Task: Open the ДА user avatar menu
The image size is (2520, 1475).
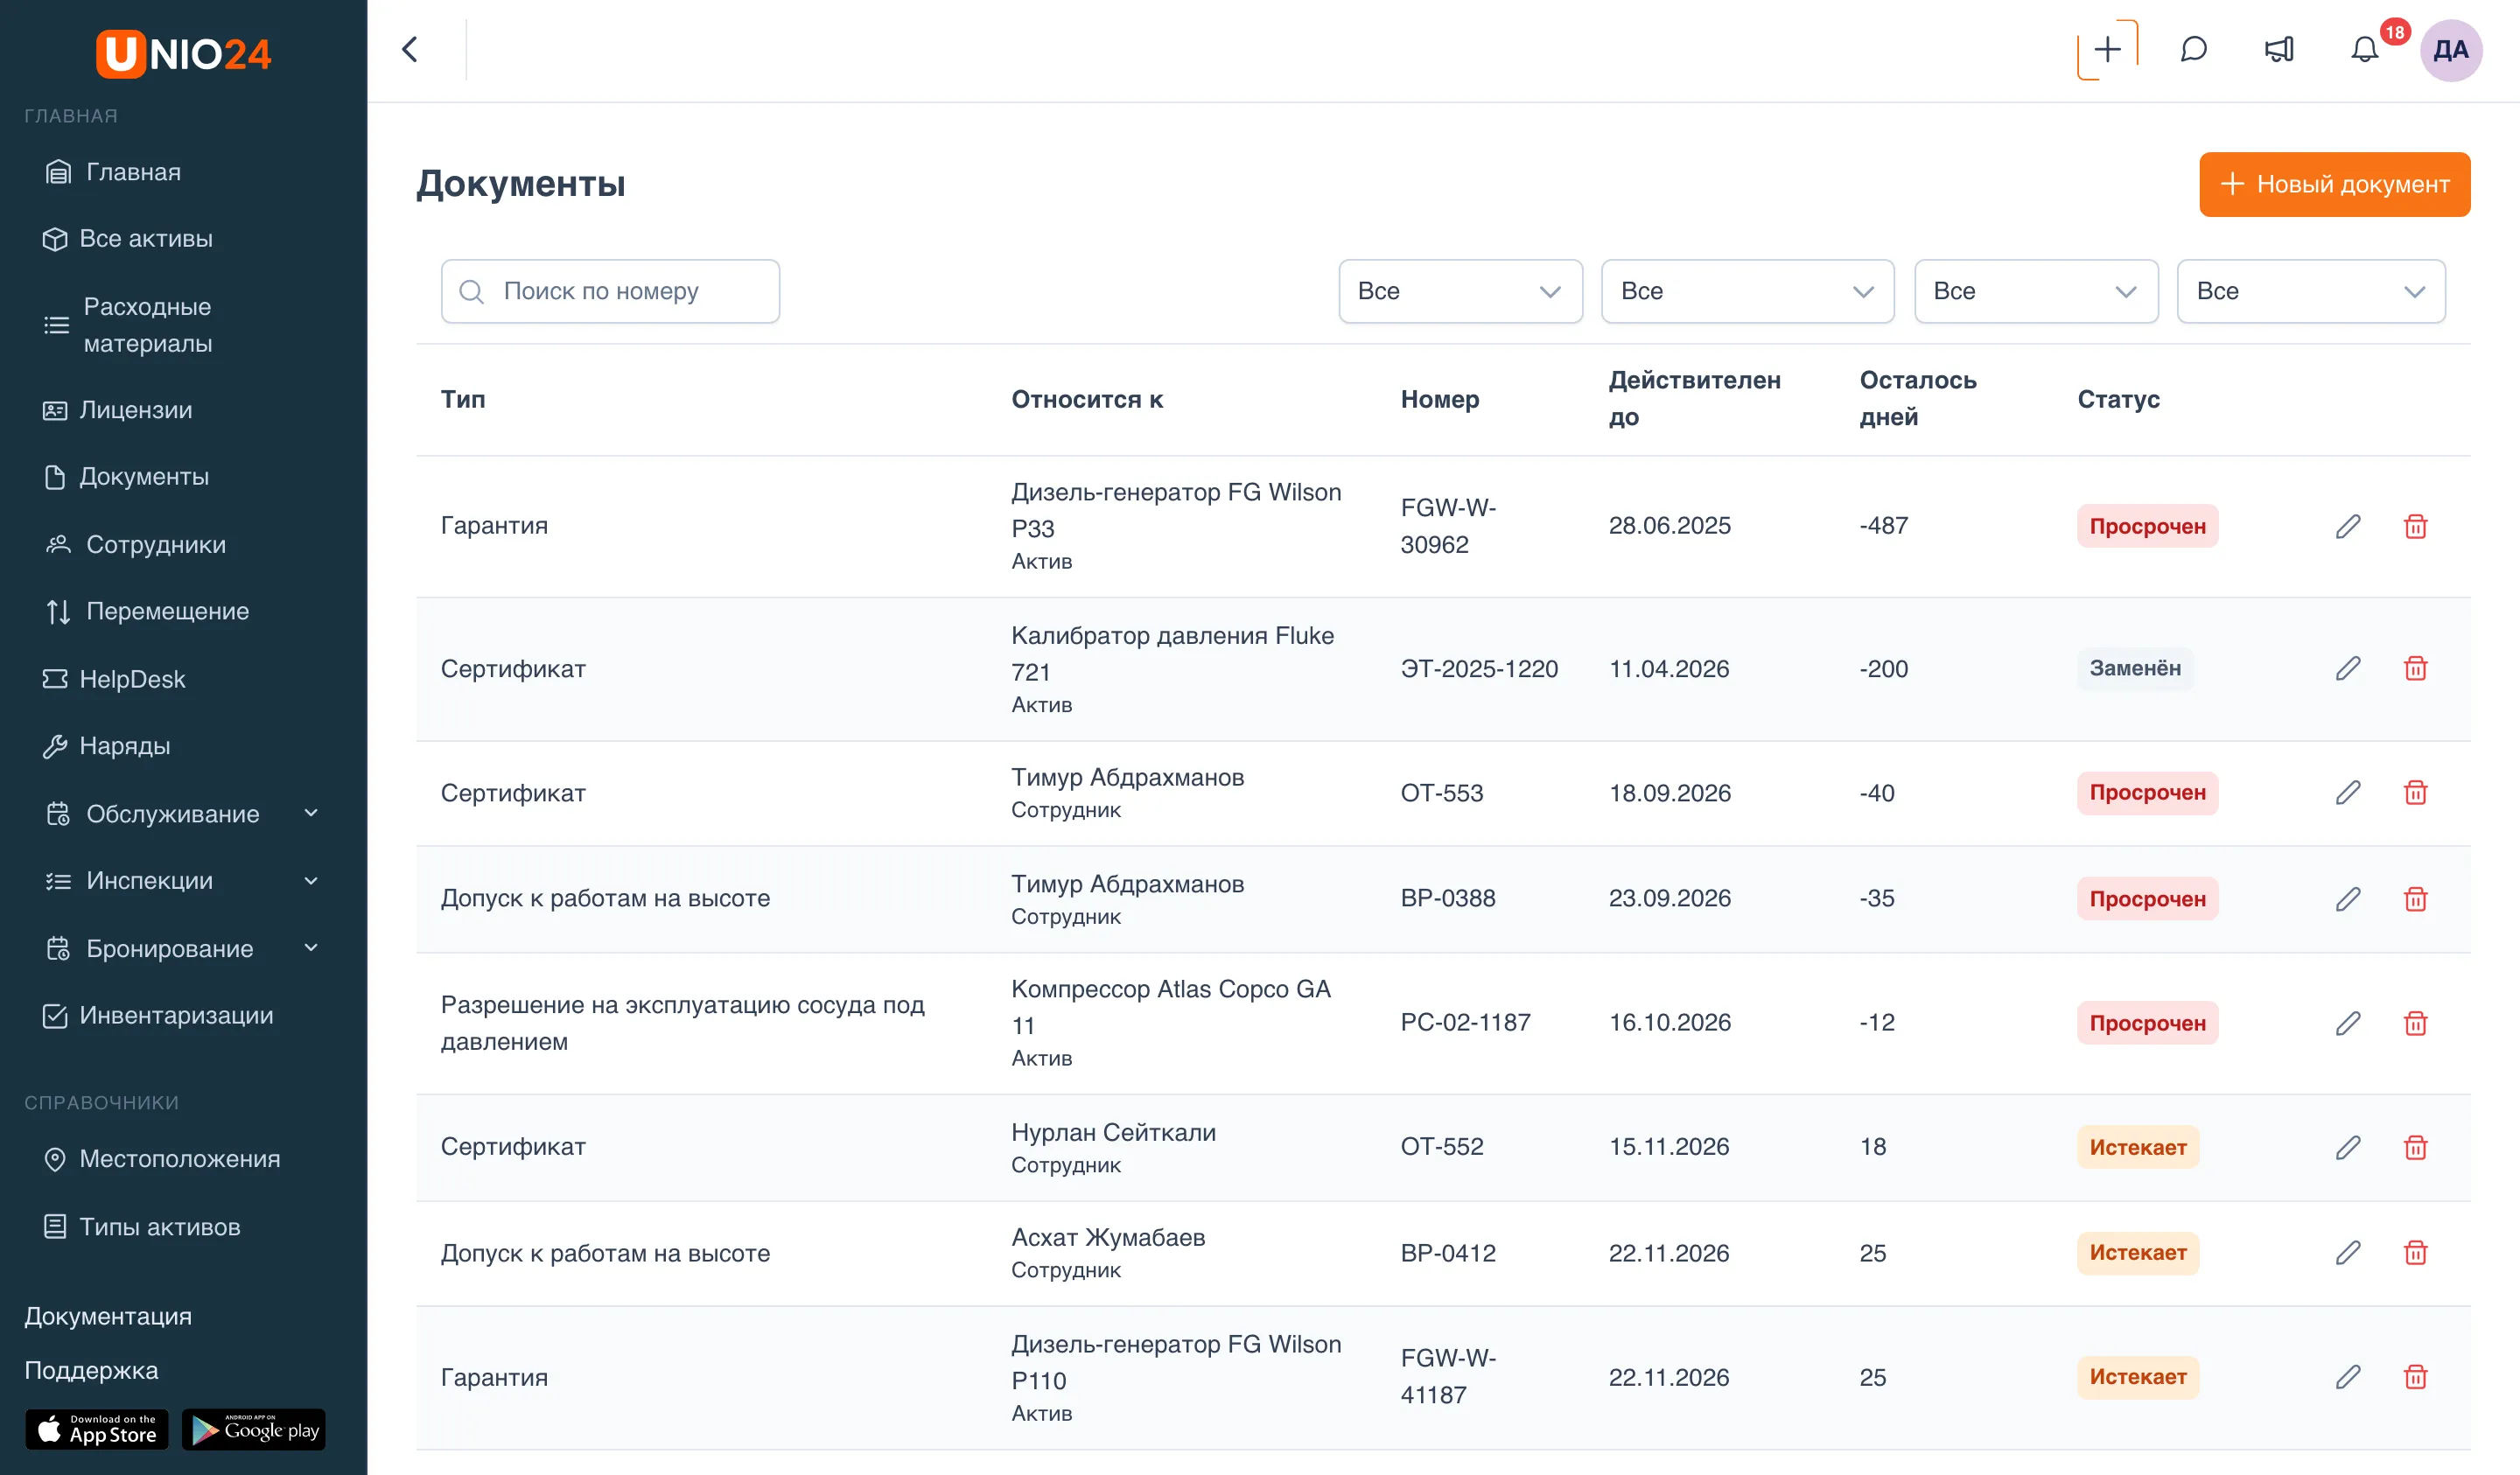Action: pos(2450,50)
